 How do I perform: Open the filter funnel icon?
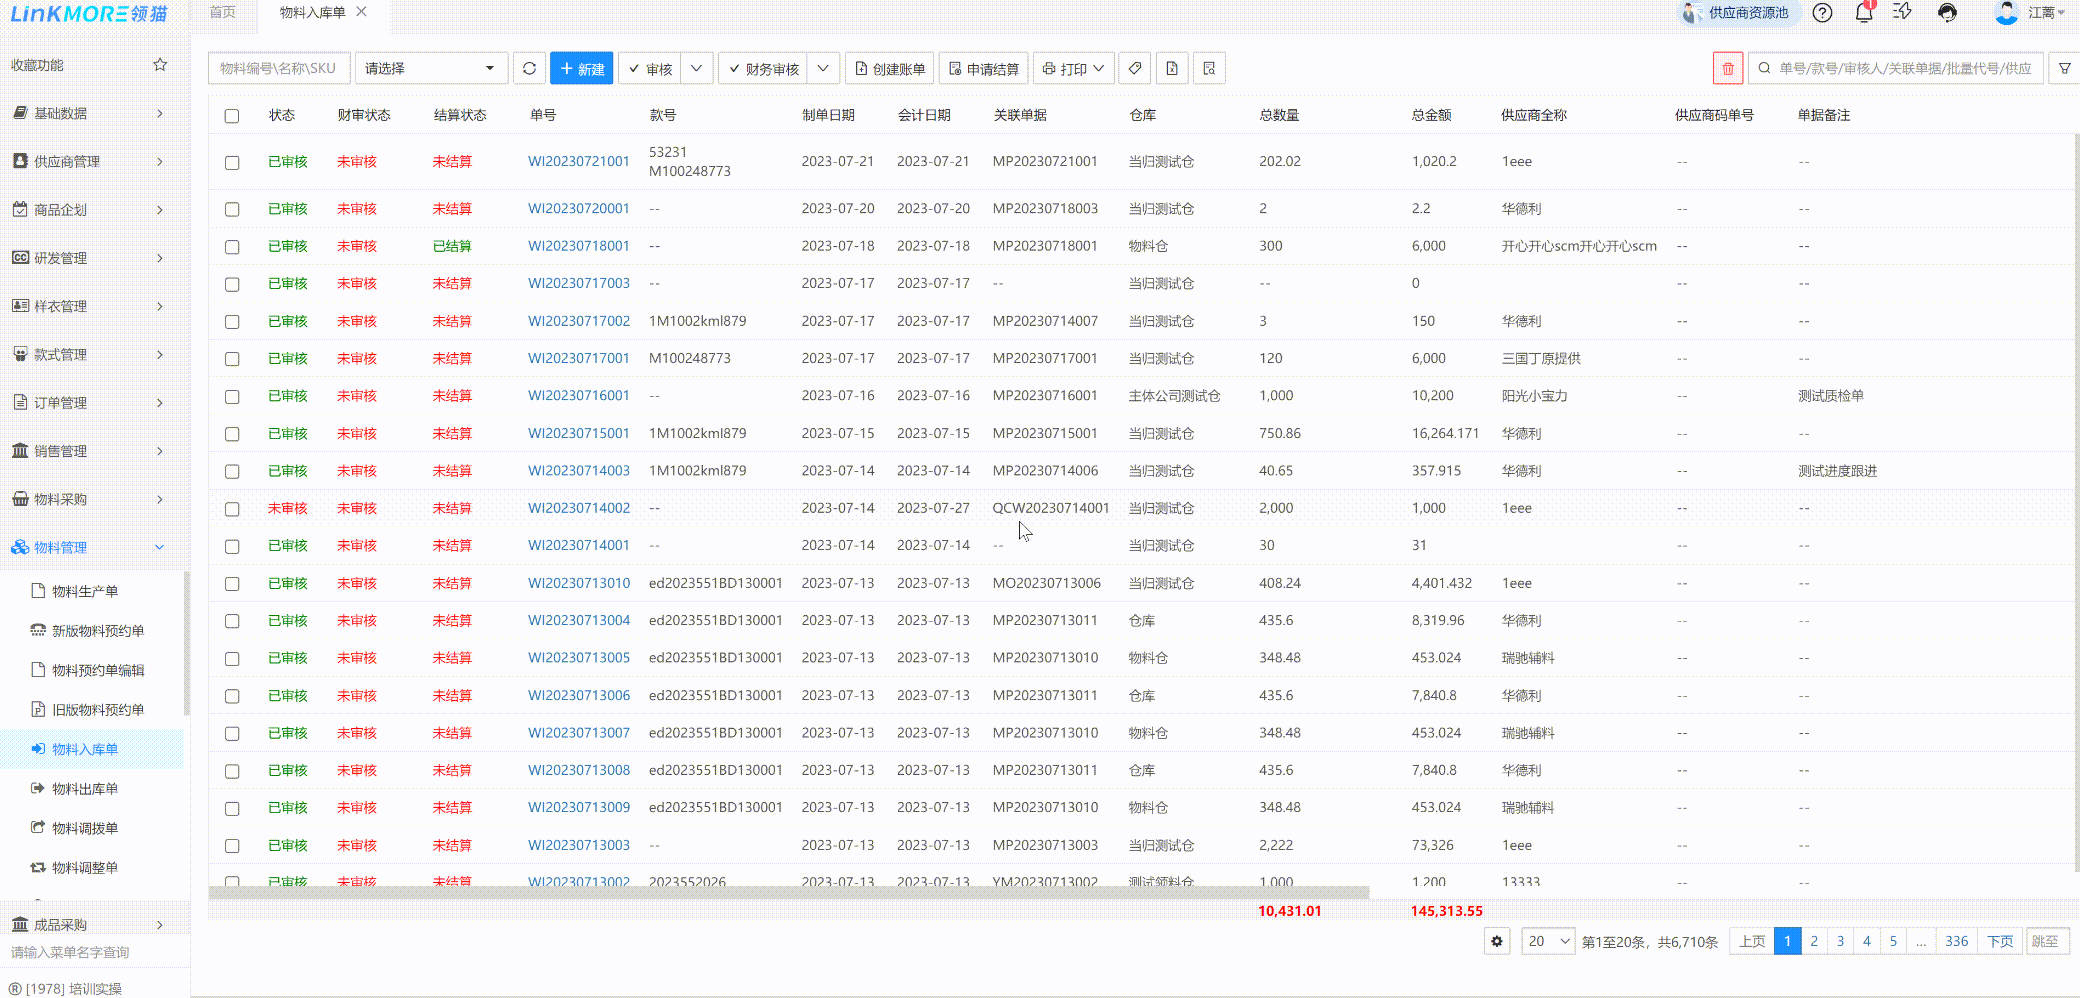2064,69
